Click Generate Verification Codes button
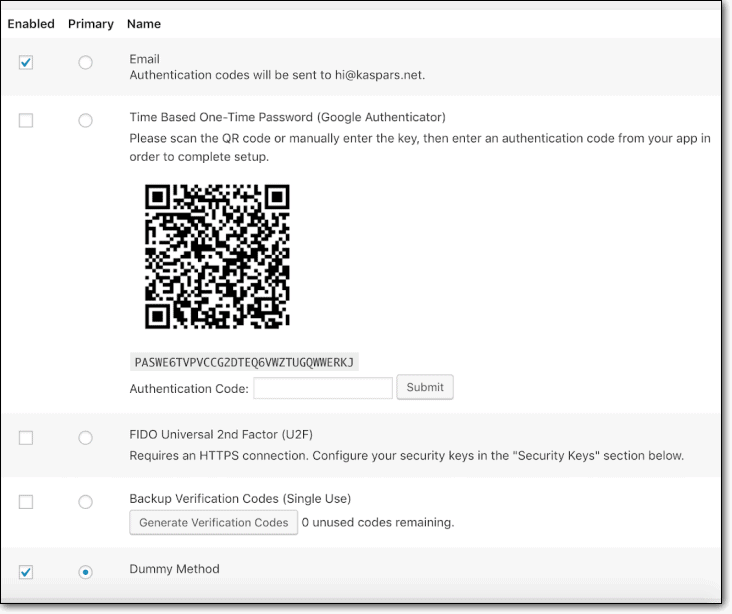 click(x=213, y=522)
